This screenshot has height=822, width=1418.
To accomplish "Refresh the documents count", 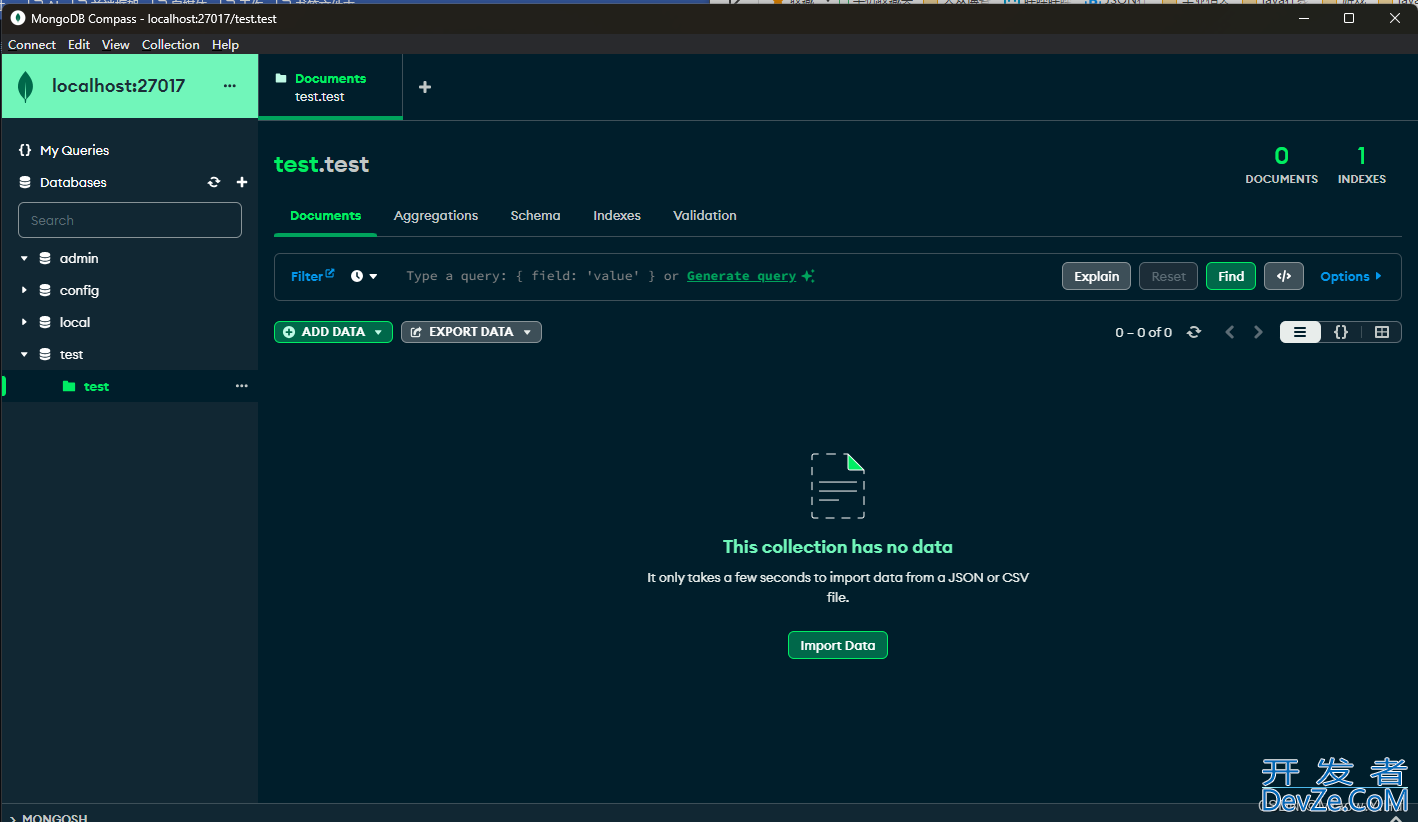I will (x=1194, y=332).
